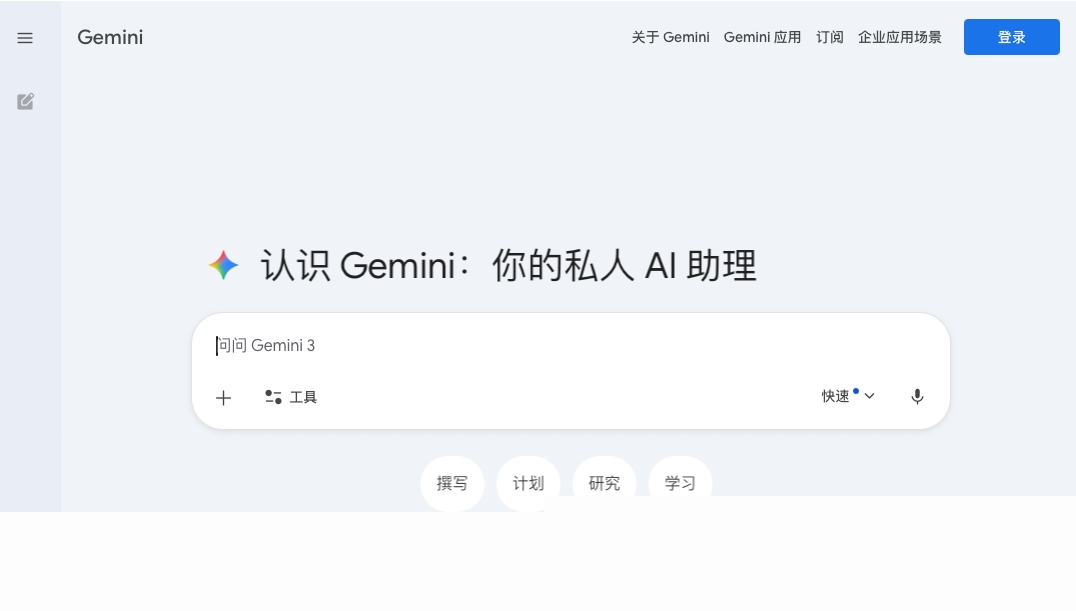Click the colorful Gemini sparkle logo

pos(223,265)
